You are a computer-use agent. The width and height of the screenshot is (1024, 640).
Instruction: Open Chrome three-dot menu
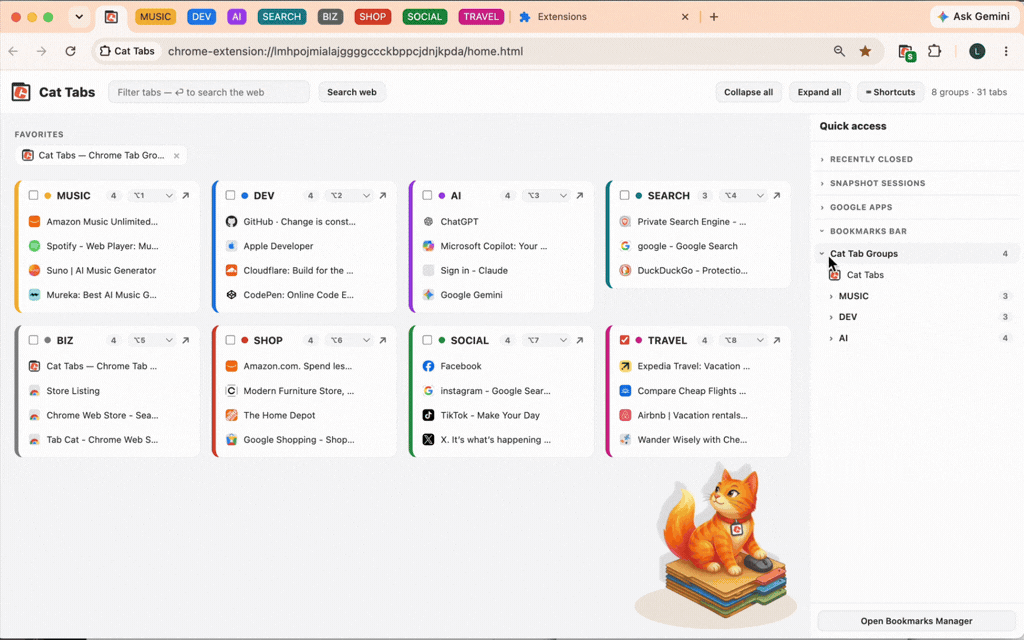(x=1006, y=51)
